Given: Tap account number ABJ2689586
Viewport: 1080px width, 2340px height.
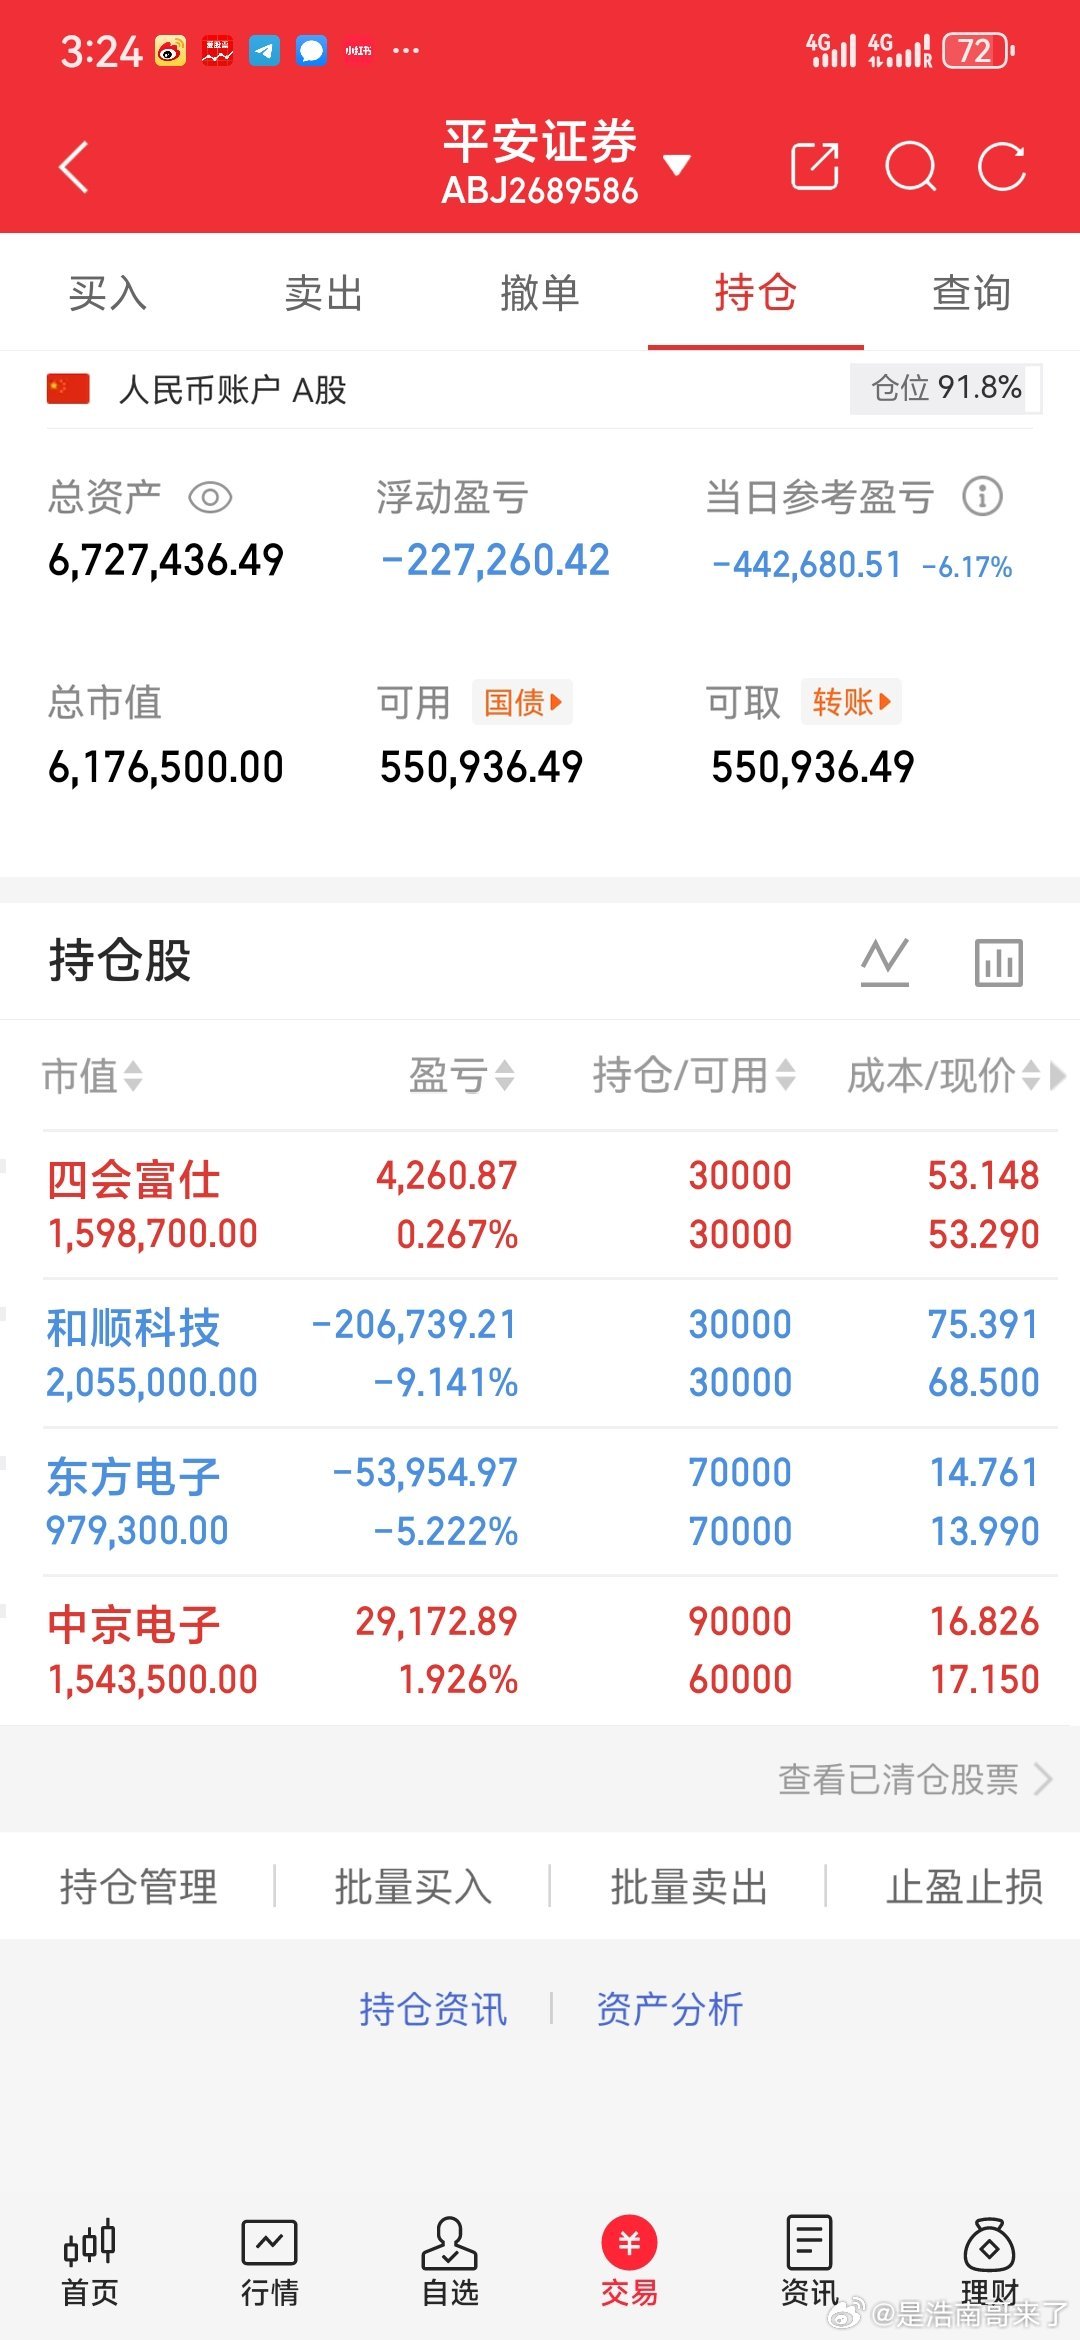Looking at the screenshot, I should pyautogui.click(x=540, y=190).
